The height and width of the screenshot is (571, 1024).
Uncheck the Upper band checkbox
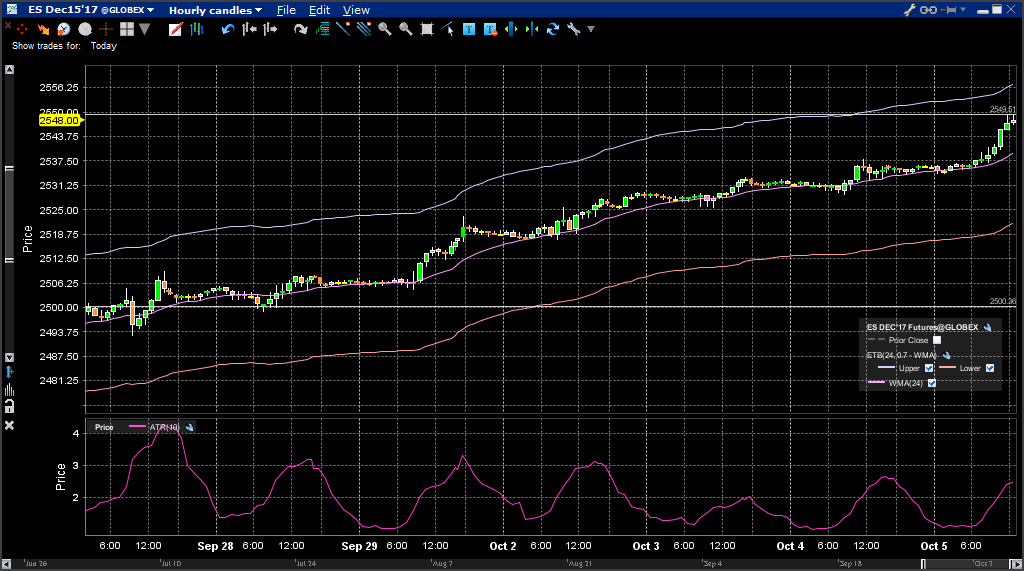tap(929, 368)
